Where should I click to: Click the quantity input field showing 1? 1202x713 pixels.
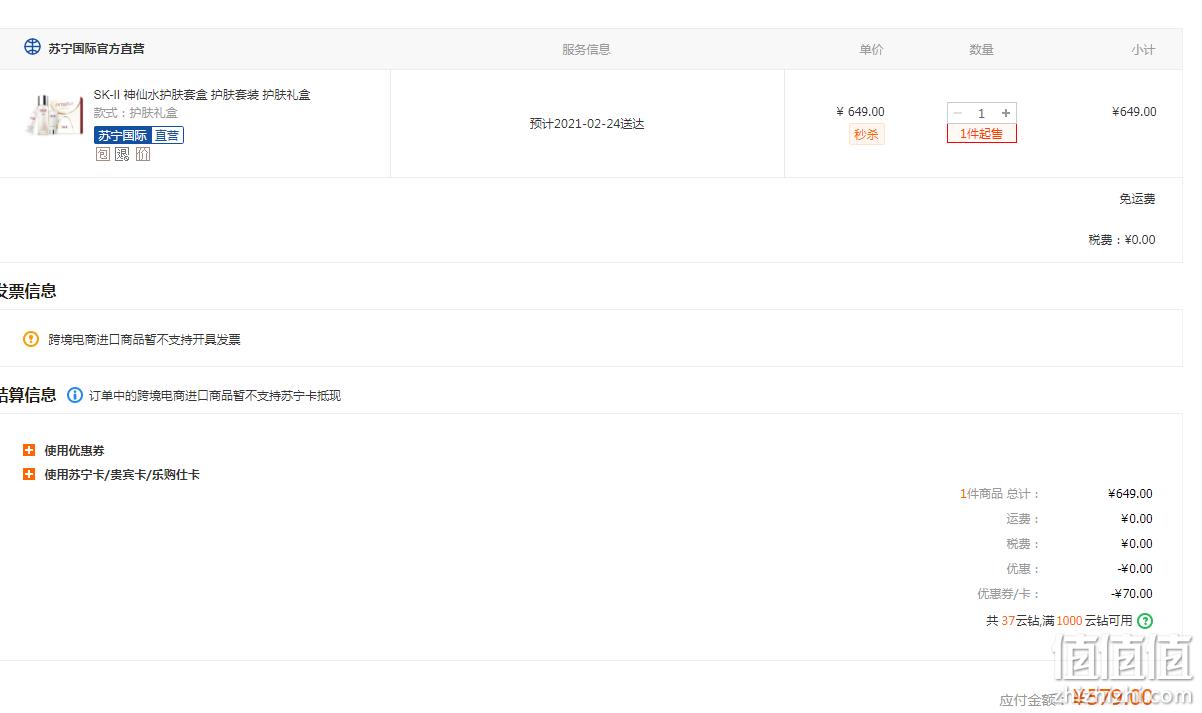(x=982, y=113)
